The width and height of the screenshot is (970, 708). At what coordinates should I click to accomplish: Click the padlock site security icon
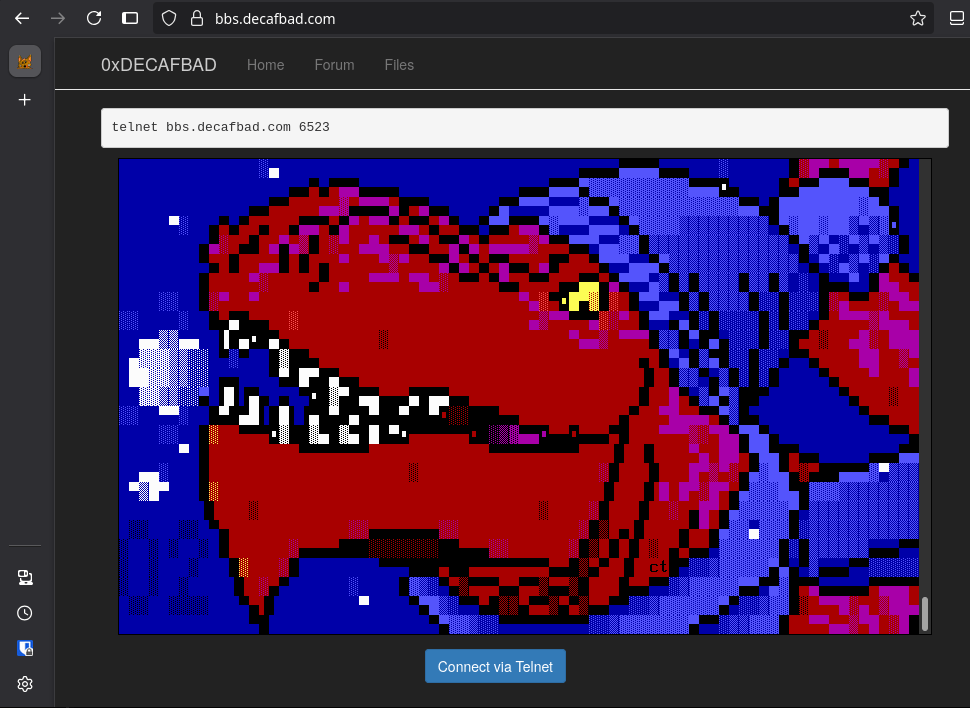click(196, 18)
